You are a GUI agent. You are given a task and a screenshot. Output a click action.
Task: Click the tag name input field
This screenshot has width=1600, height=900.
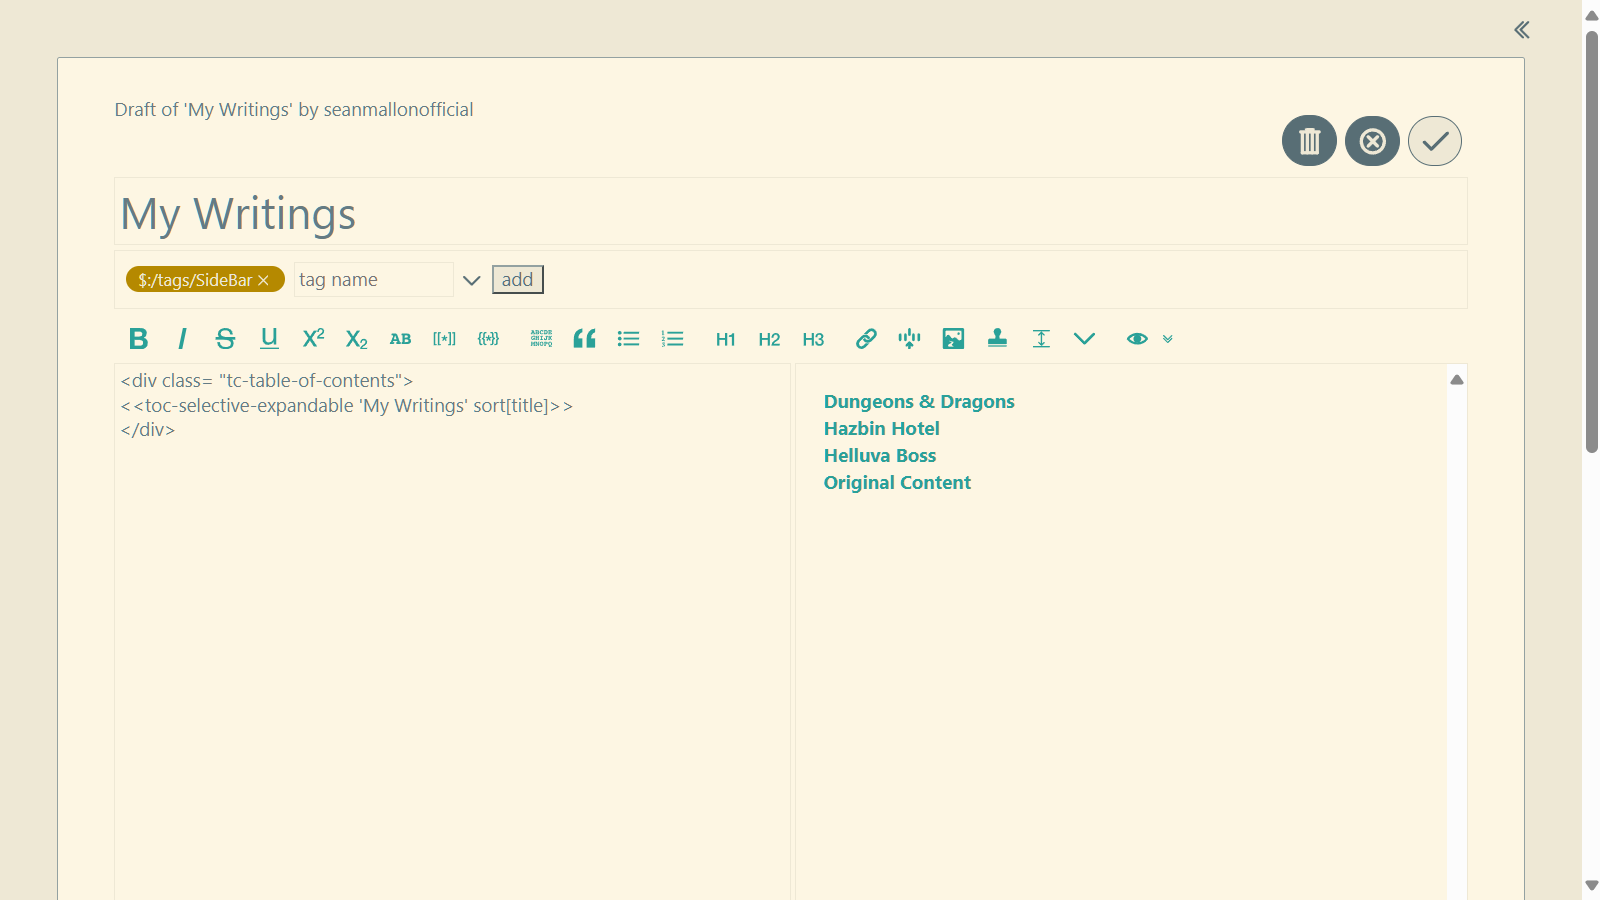pos(373,280)
